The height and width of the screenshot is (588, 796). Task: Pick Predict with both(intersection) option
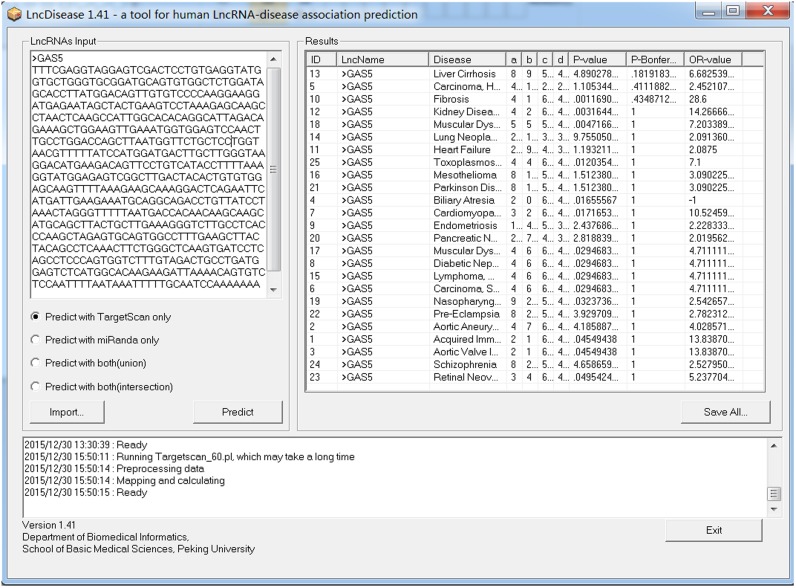click(x=36, y=386)
